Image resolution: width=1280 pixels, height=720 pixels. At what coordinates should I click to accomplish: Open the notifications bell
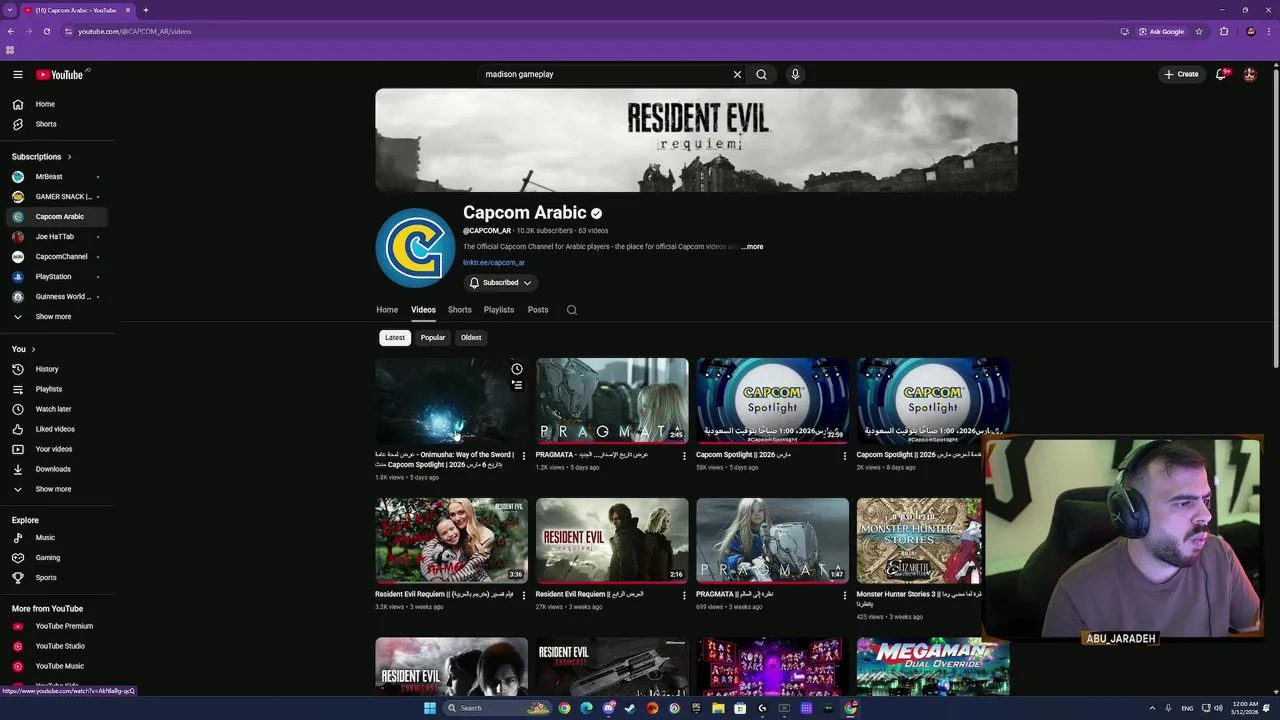tap(1220, 74)
